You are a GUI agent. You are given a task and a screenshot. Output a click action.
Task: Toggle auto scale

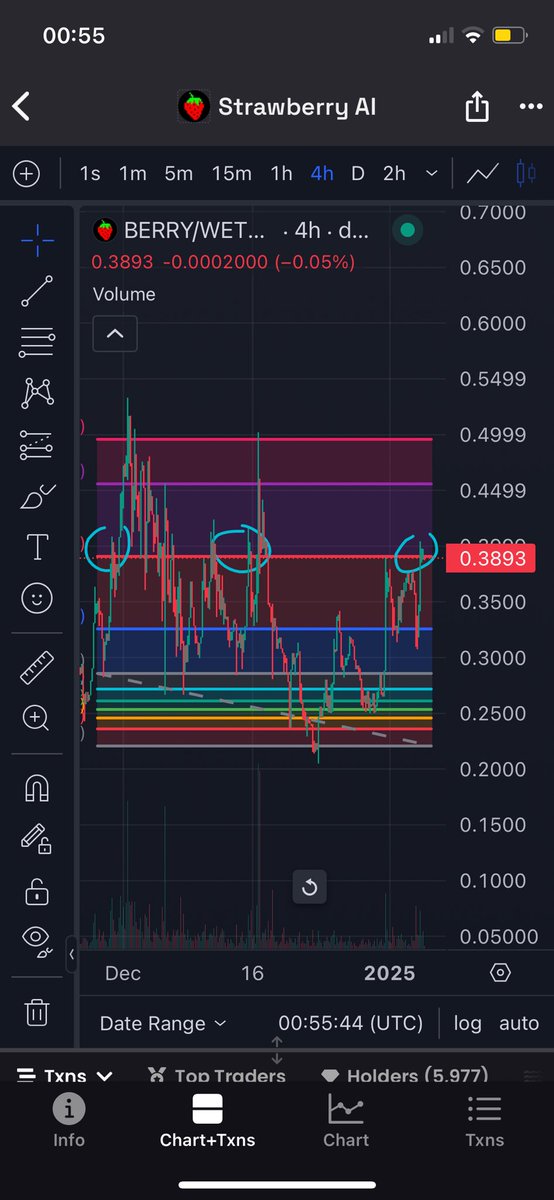518,1023
